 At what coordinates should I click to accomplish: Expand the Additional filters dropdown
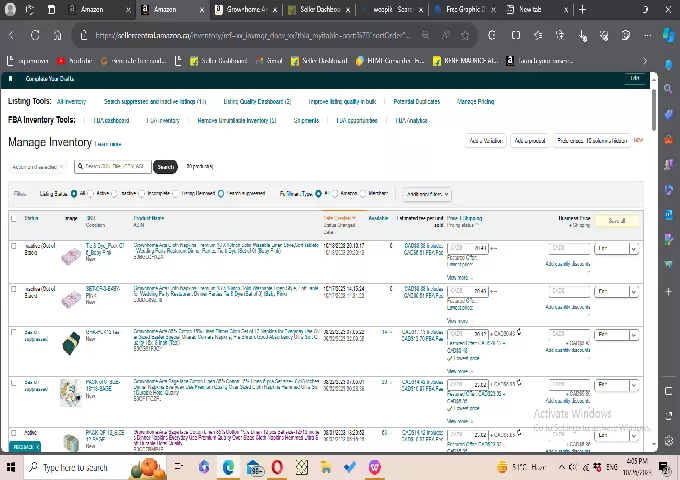(x=427, y=194)
